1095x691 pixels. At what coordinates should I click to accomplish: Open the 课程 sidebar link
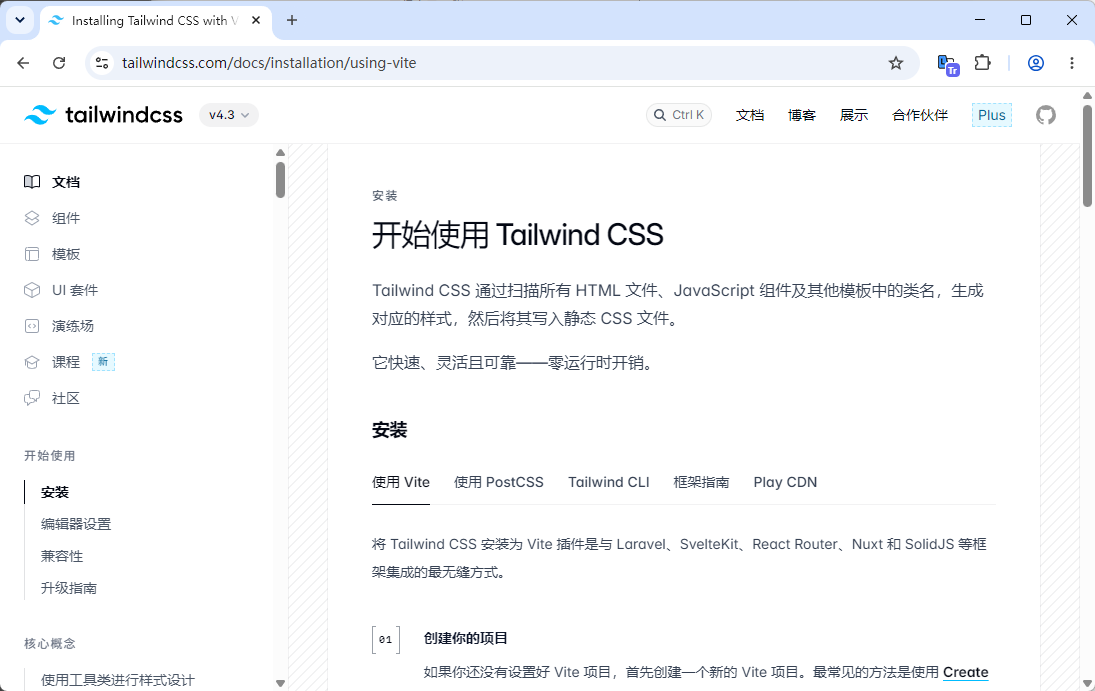tap(66, 362)
